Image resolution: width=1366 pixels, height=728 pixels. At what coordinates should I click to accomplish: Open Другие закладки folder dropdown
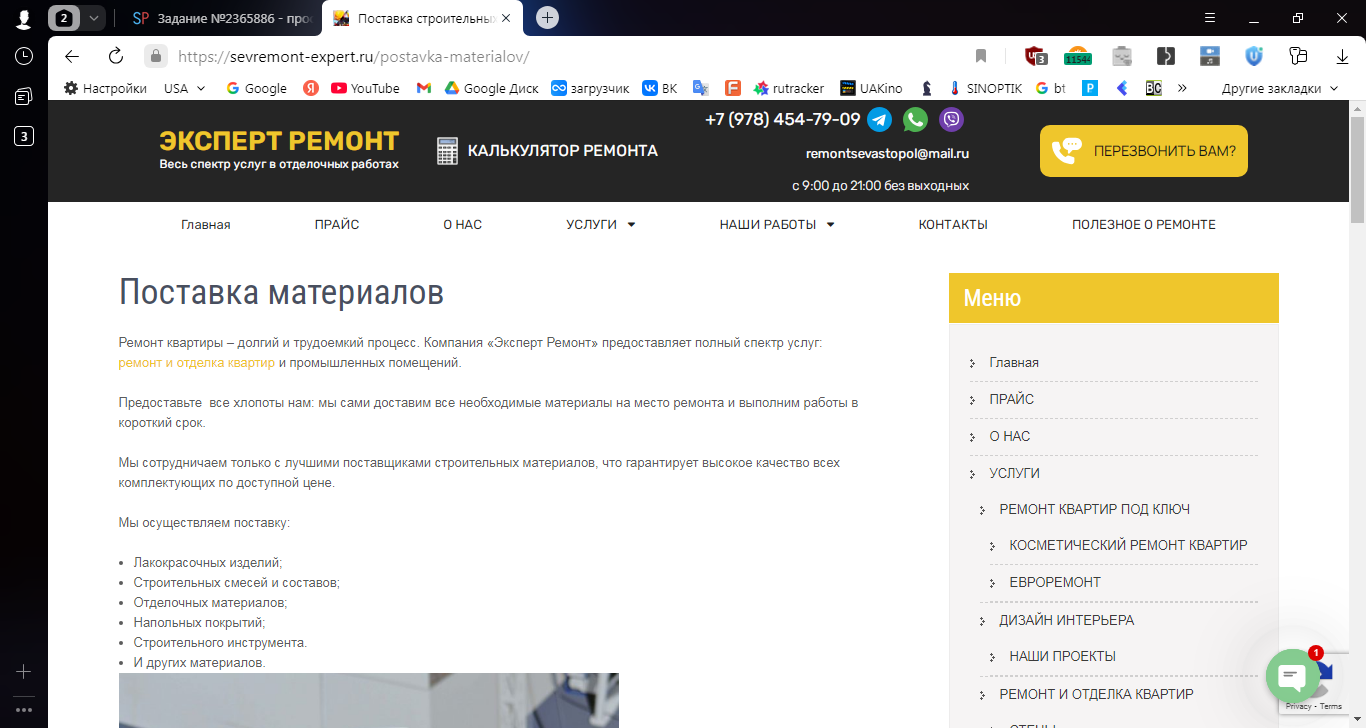pos(1280,88)
